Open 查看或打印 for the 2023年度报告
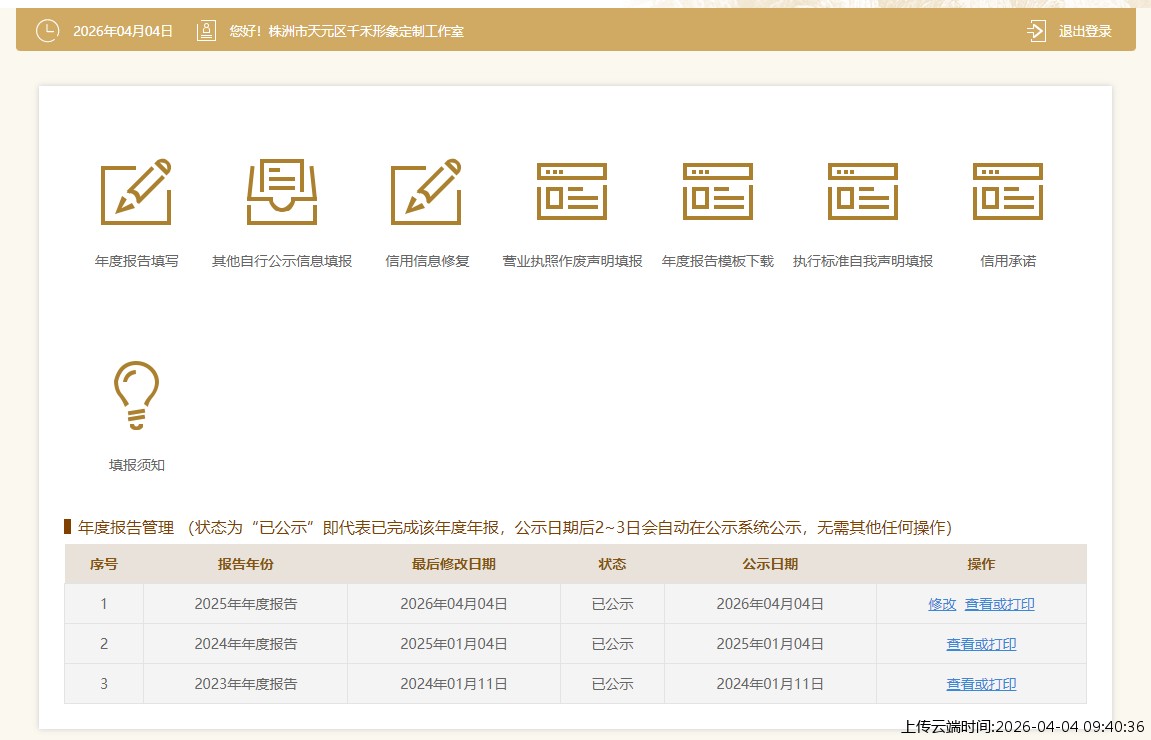Image resolution: width=1151 pixels, height=740 pixels. (x=981, y=684)
